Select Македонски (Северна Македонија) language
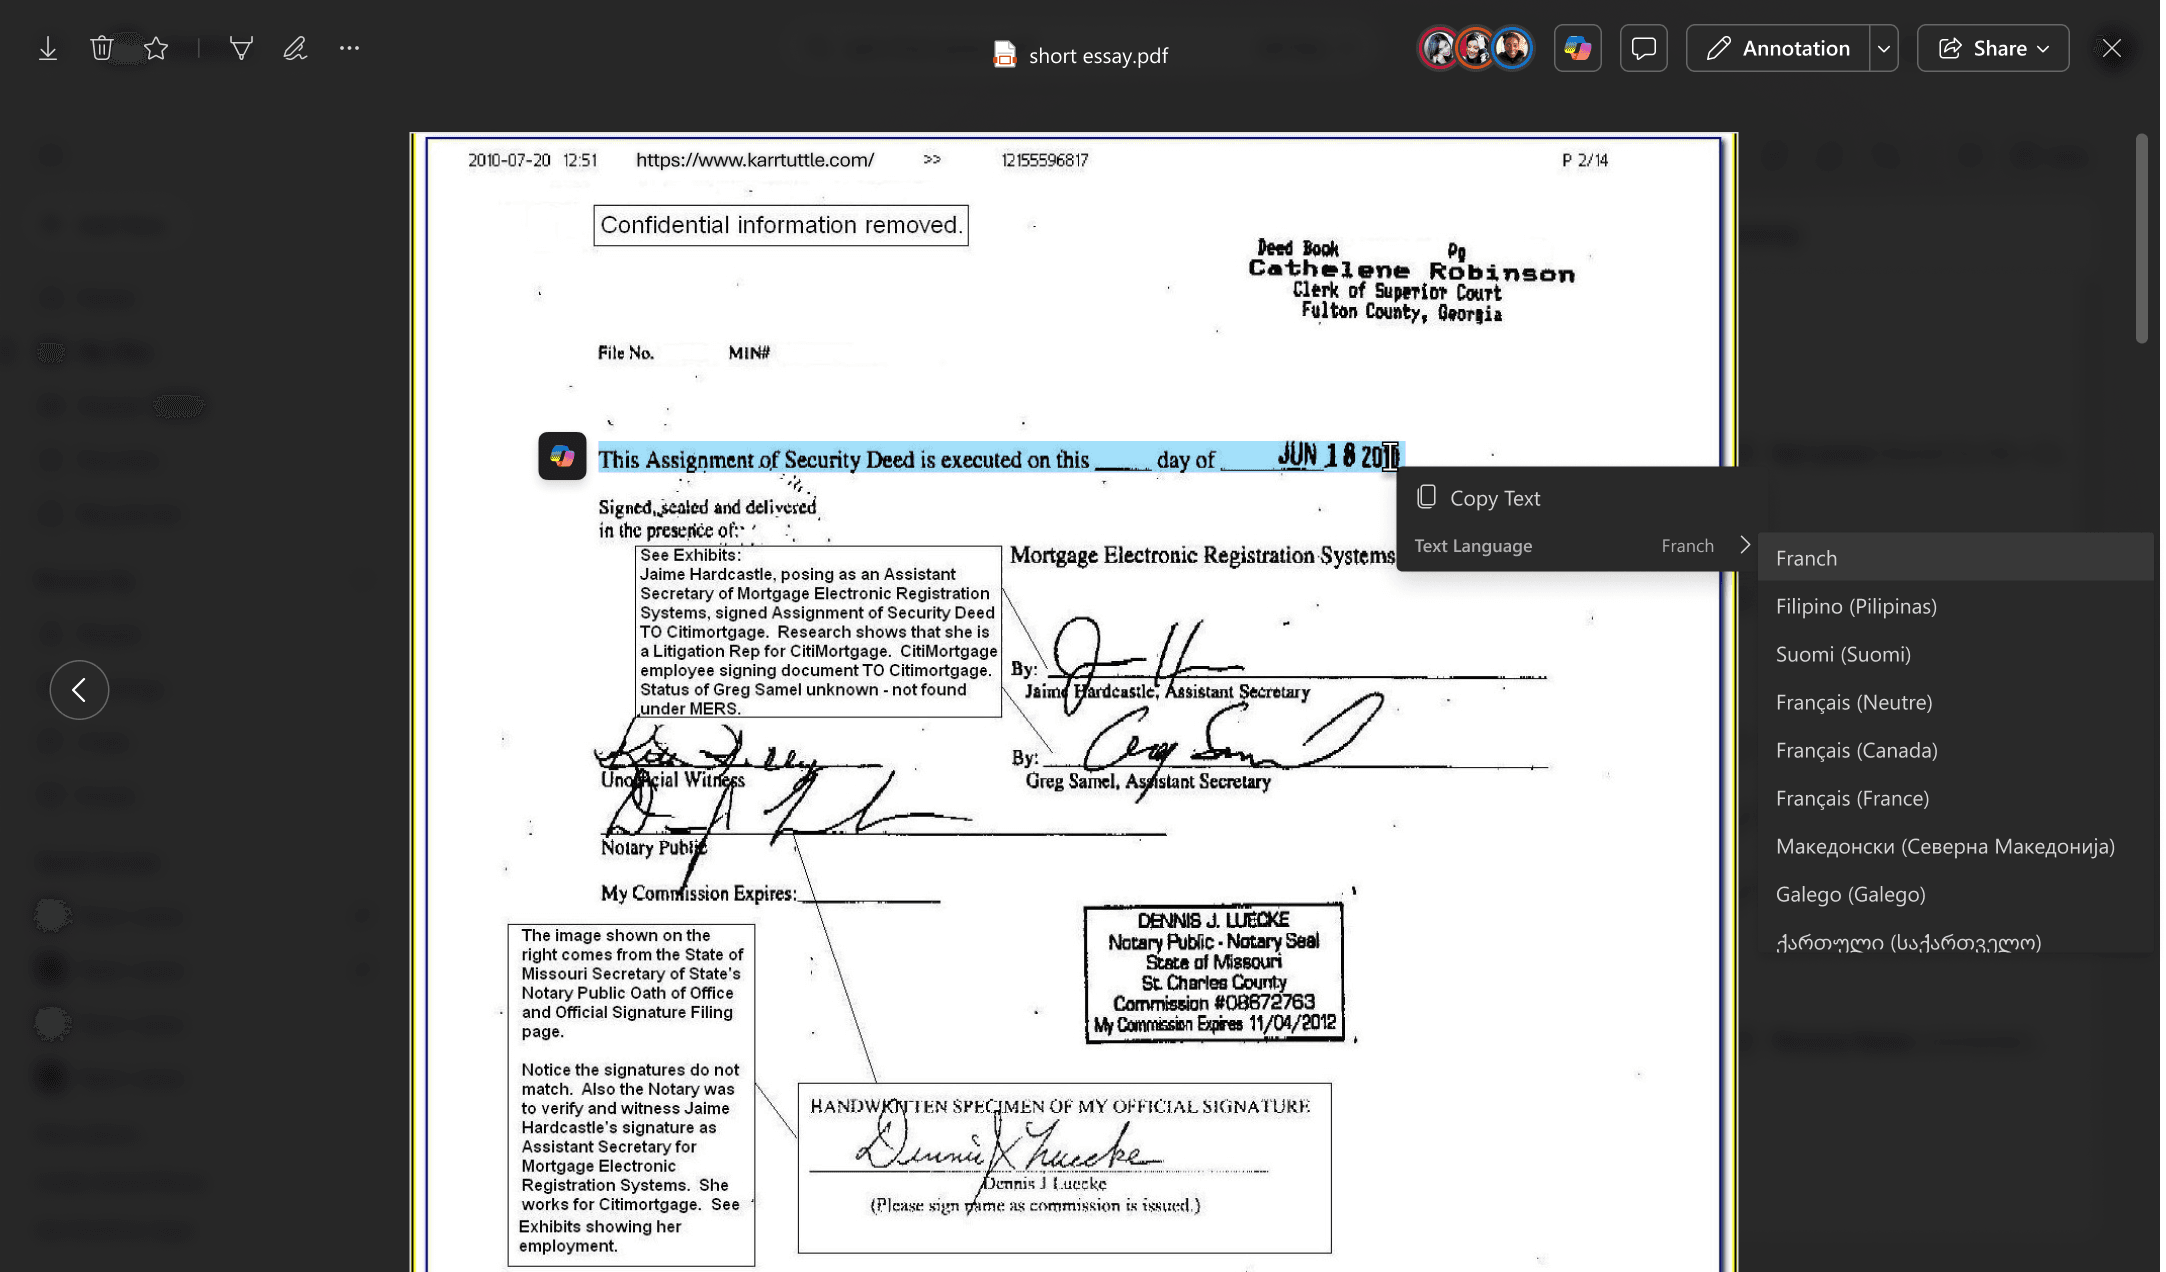 [x=1956, y=846]
